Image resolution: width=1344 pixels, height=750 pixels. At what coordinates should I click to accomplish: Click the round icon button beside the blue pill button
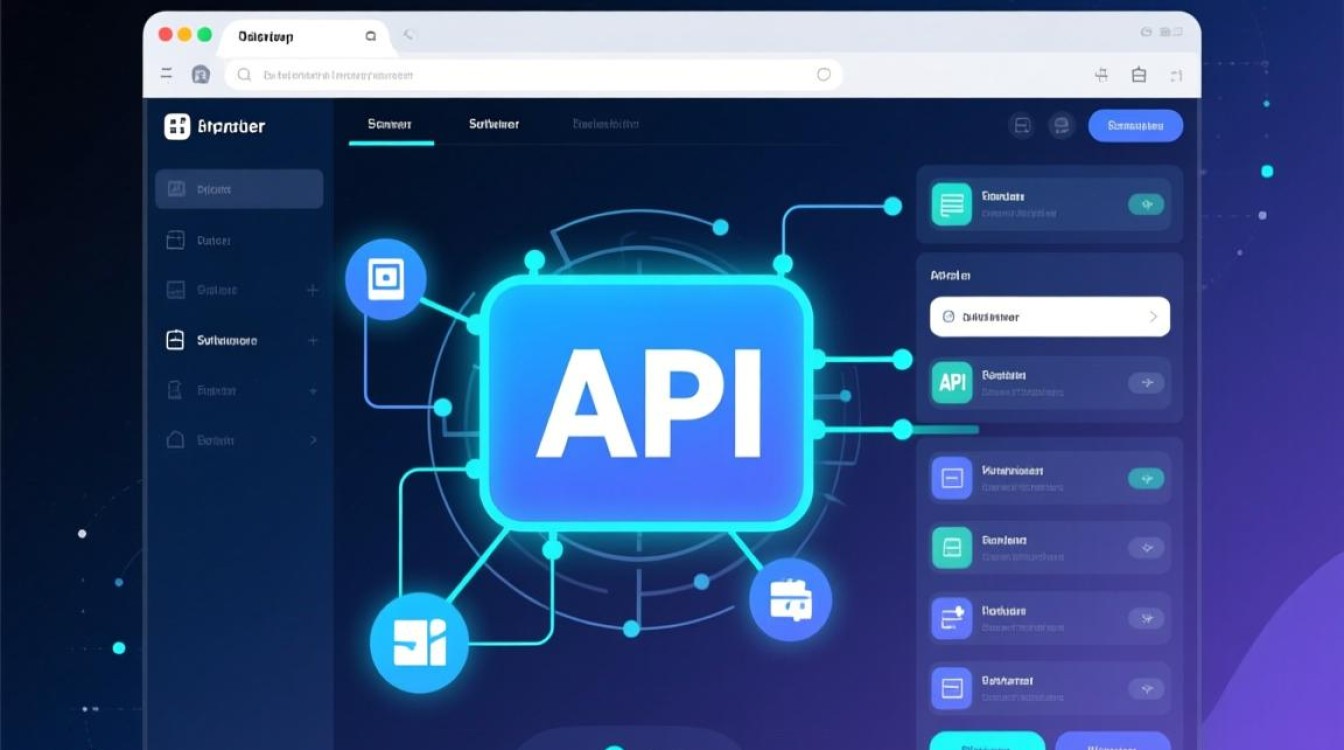[1061, 126]
